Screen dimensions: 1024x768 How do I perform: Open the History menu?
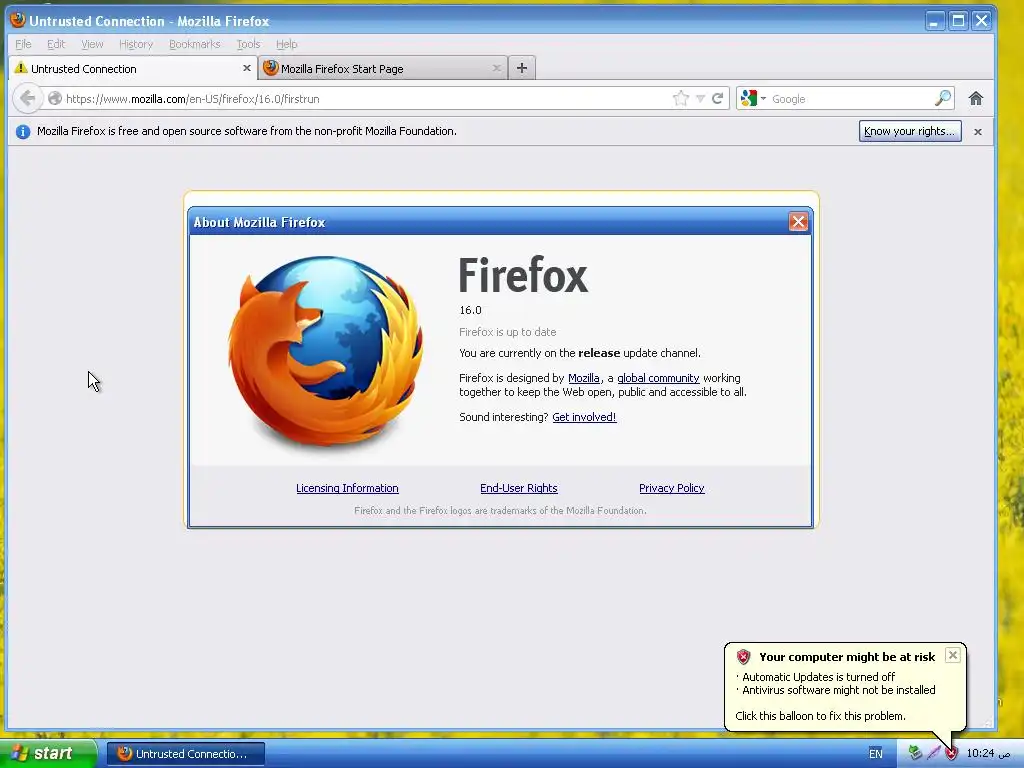(136, 44)
